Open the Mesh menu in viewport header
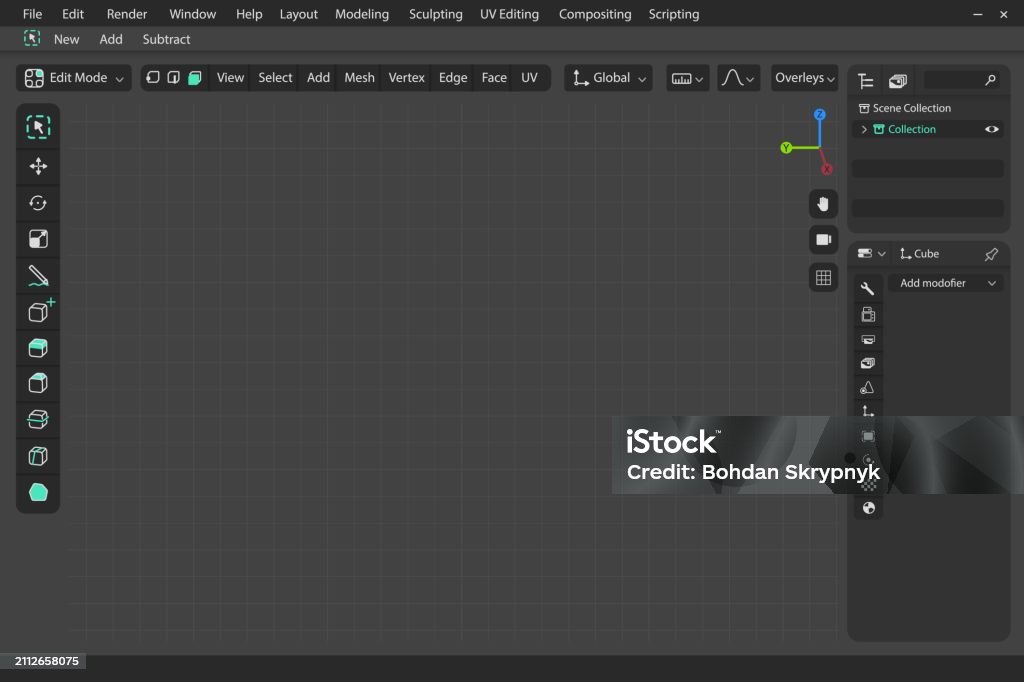This screenshot has width=1024, height=682. [359, 78]
